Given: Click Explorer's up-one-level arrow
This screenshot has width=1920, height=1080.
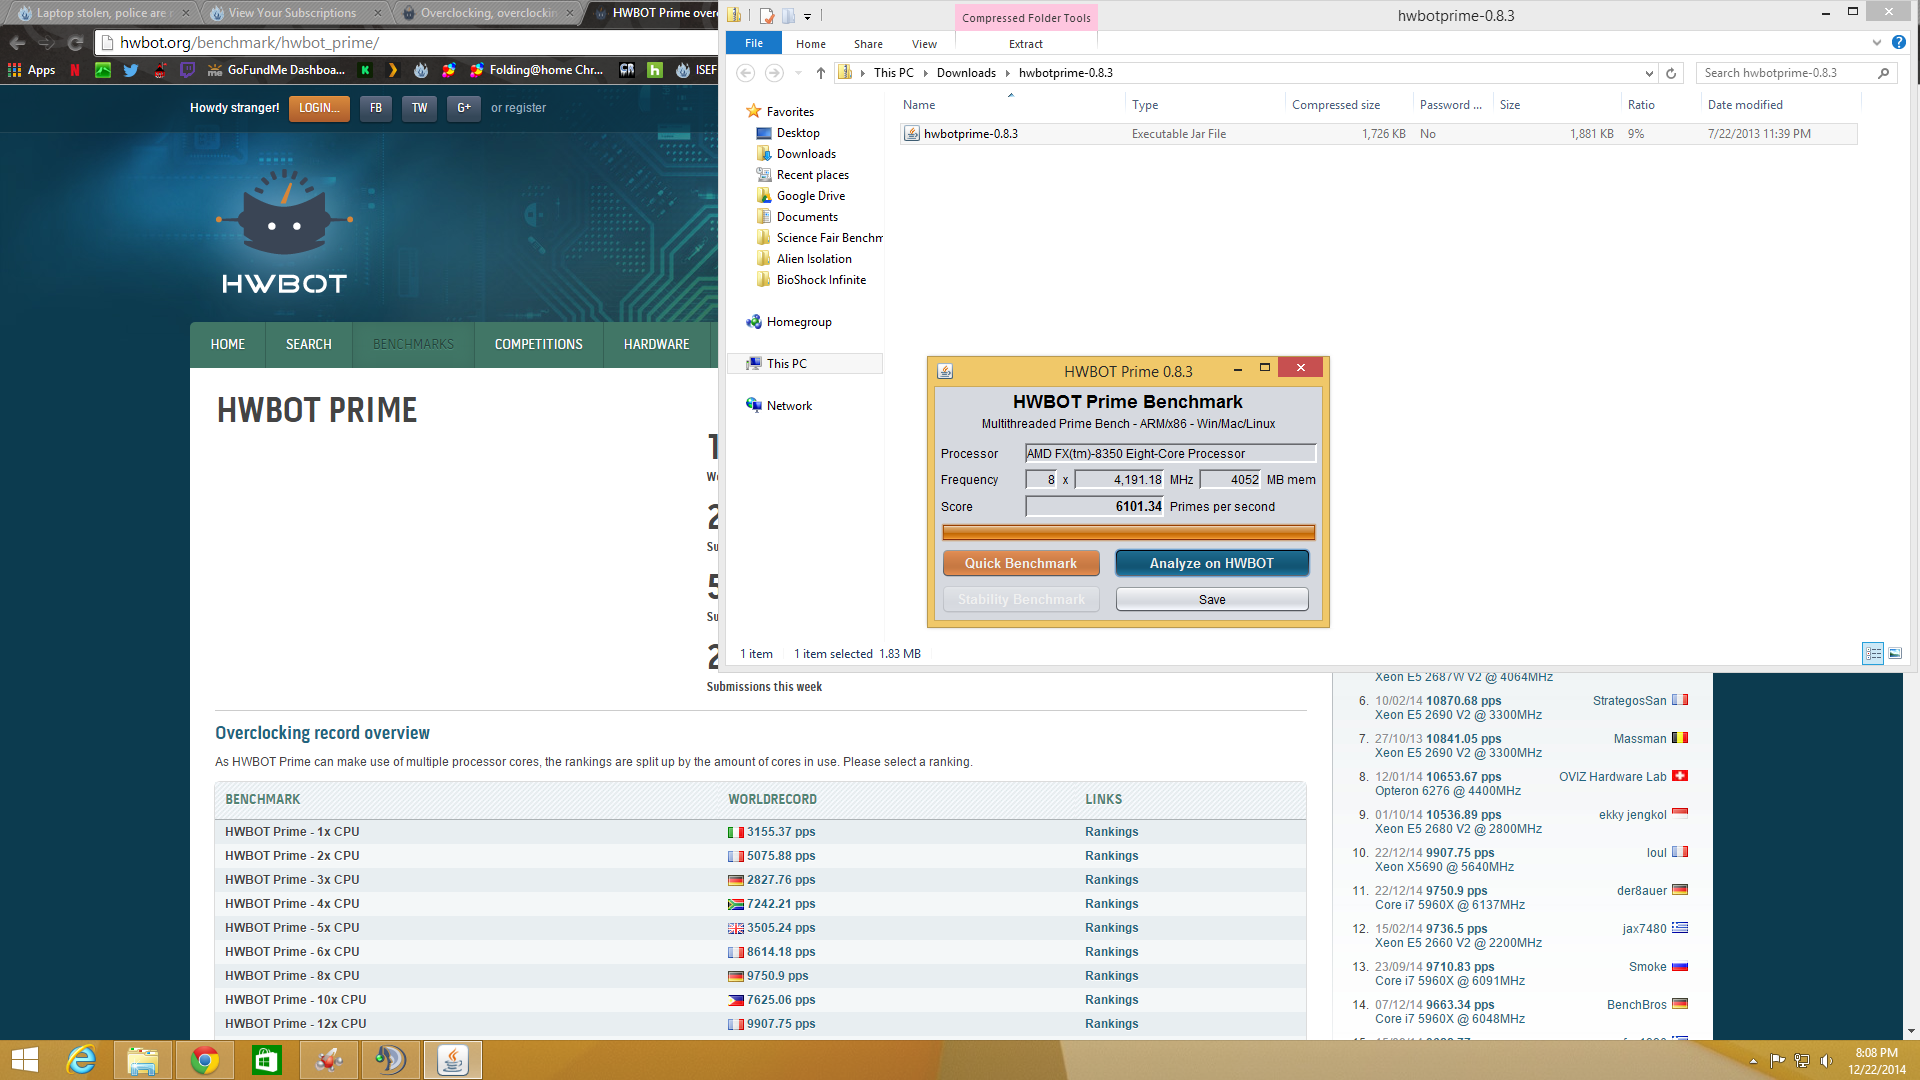Looking at the screenshot, I should [821, 73].
